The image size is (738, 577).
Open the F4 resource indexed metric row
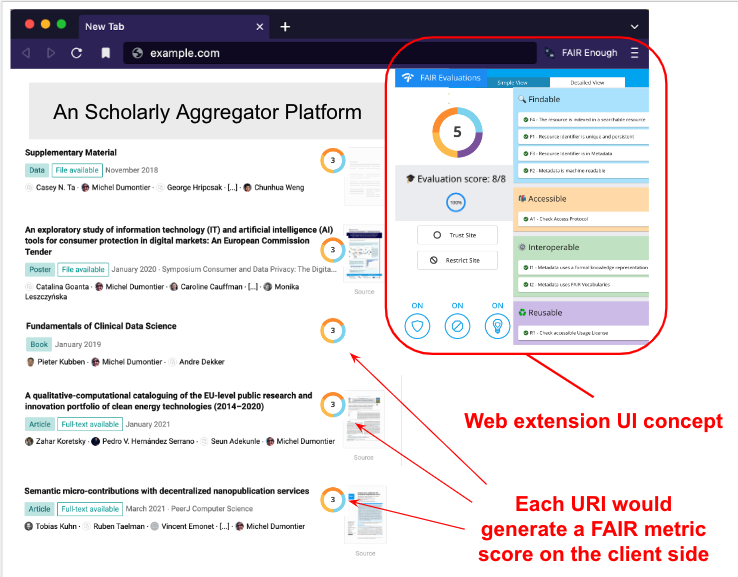[x=584, y=120]
